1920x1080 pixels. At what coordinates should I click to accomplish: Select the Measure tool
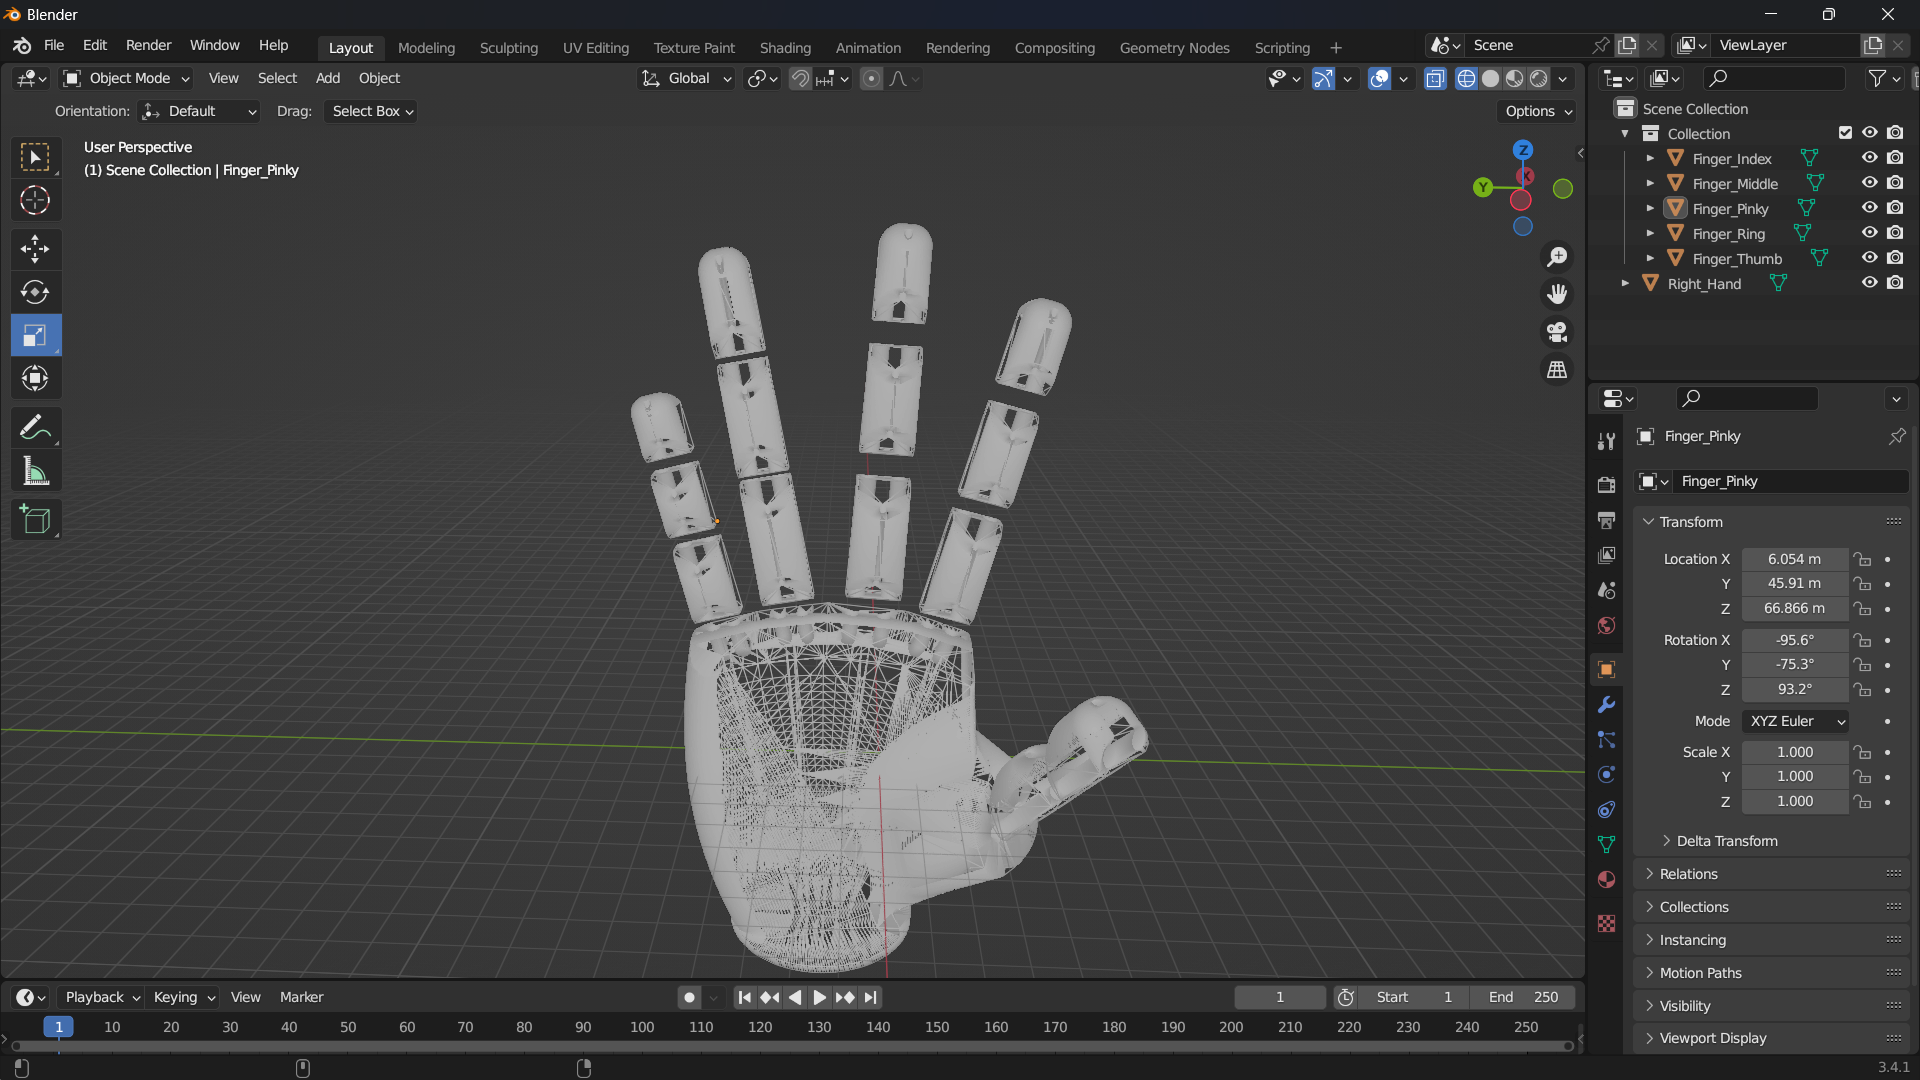[x=35, y=471]
